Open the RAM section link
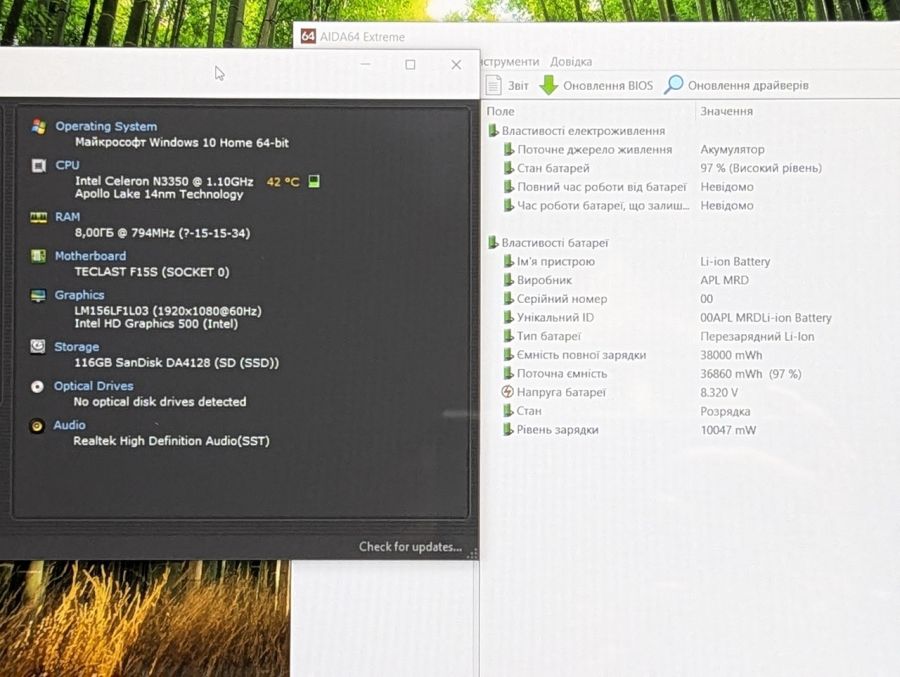Viewport: 900px width, 677px height. [x=67, y=216]
